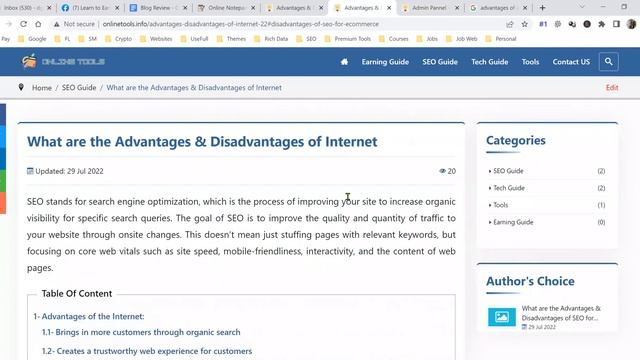The image size is (640, 360).
Task: Open the Chrome profile avatar
Action: click(x=631, y=24)
